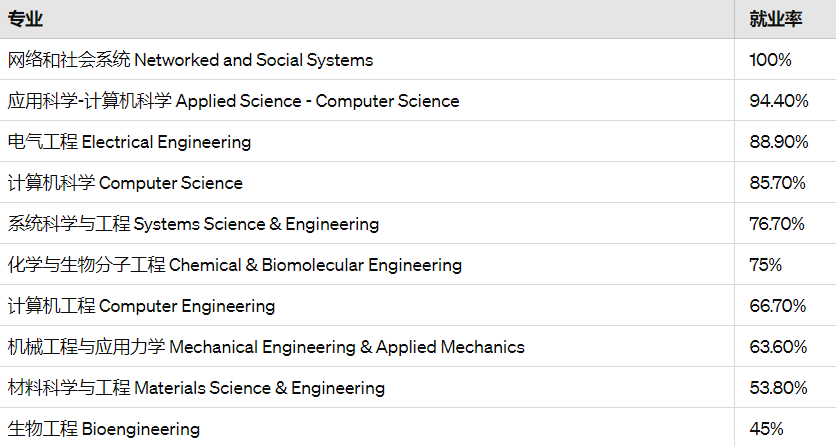Click the 85.70% employment rate cell
Viewport: 836px width, 446px height.
point(785,183)
